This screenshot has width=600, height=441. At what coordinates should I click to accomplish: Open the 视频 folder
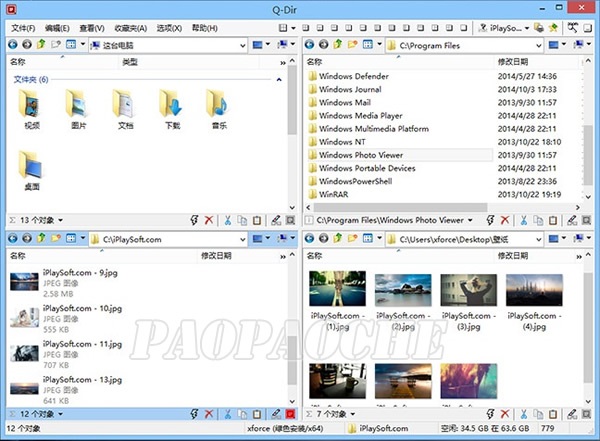[31, 109]
